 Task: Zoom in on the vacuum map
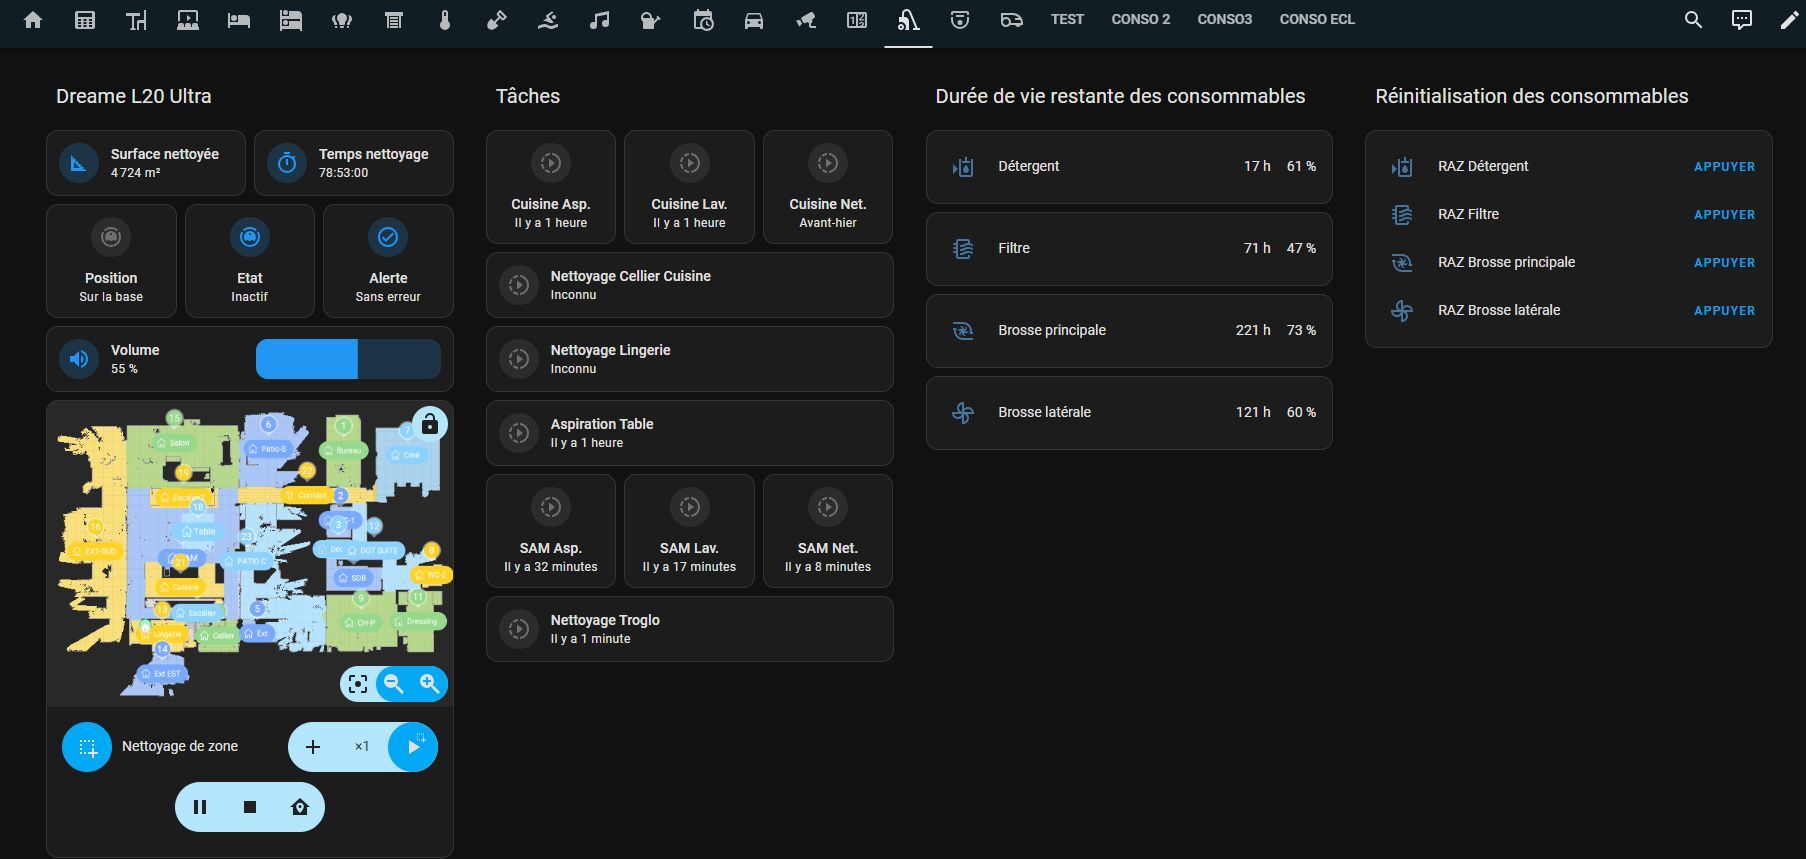430,684
